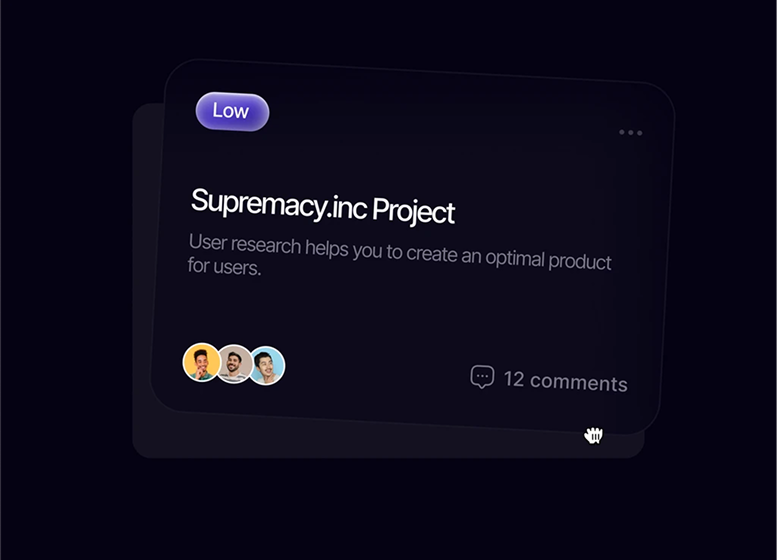Click the description text 'for users.'
Screen dimensions: 777x560
click(224, 266)
